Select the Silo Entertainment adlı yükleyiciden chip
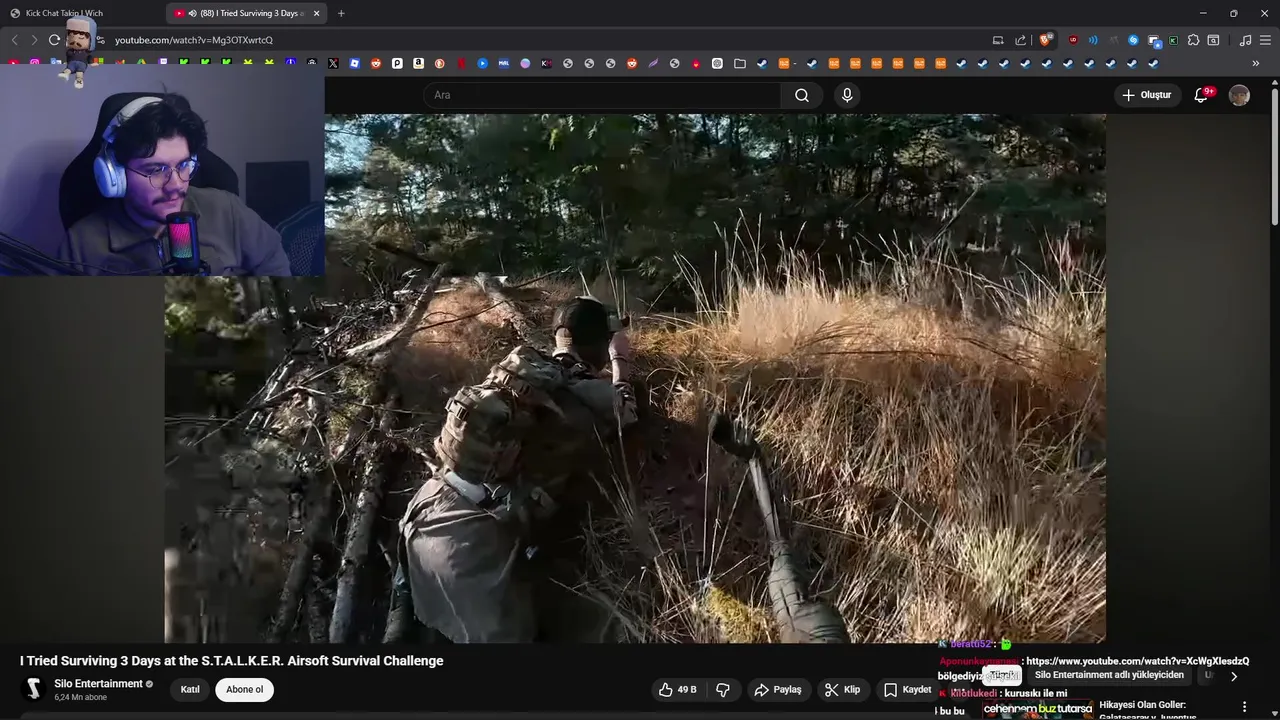The height and width of the screenshot is (720, 1280). pyautogui.click(x=1109, y=675)
